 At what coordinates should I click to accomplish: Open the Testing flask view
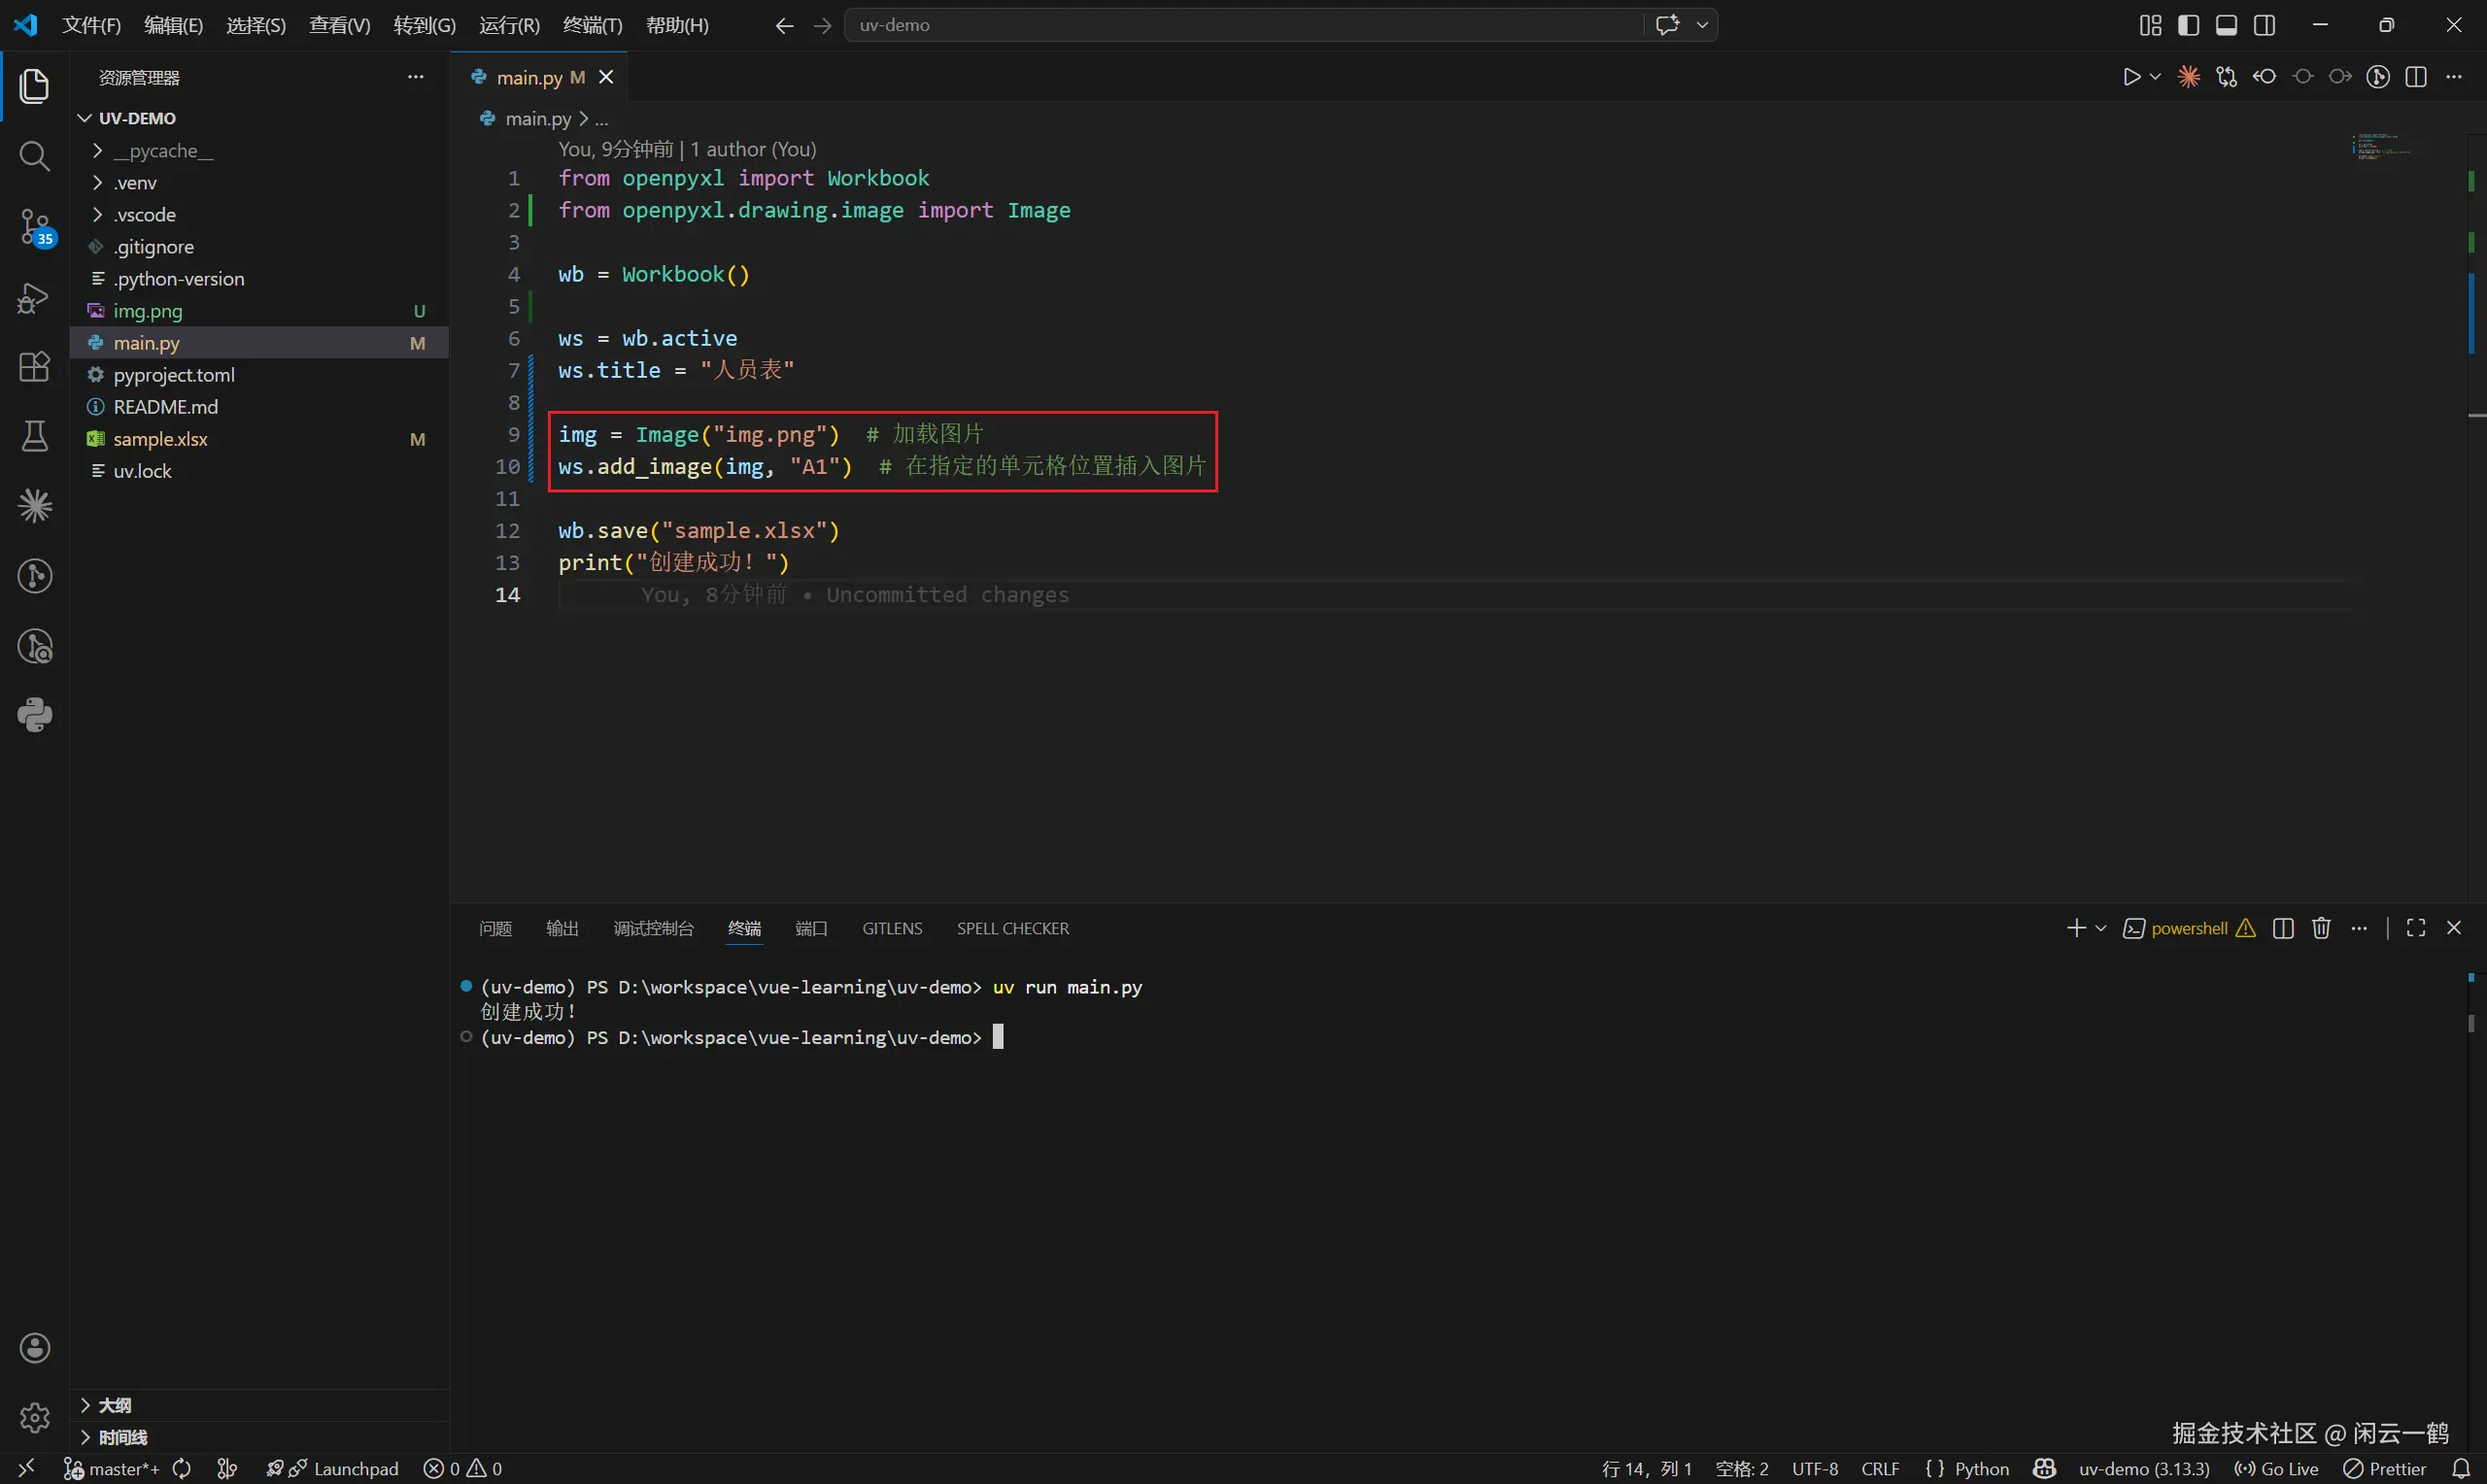point(34,436)
